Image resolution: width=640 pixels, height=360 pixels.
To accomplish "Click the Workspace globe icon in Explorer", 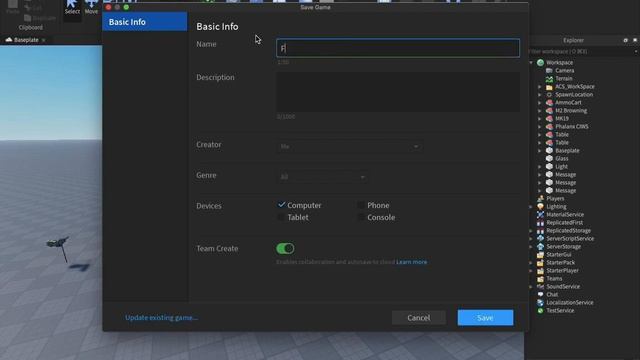I will [x=540, y=62].
